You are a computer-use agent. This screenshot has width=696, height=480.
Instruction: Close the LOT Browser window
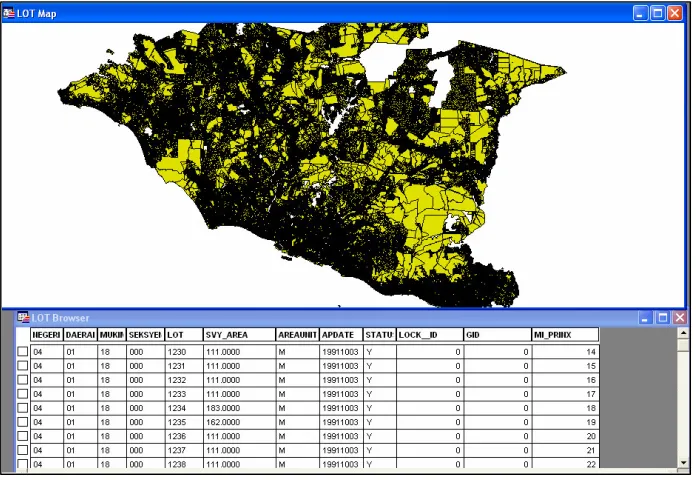point(680,317)
